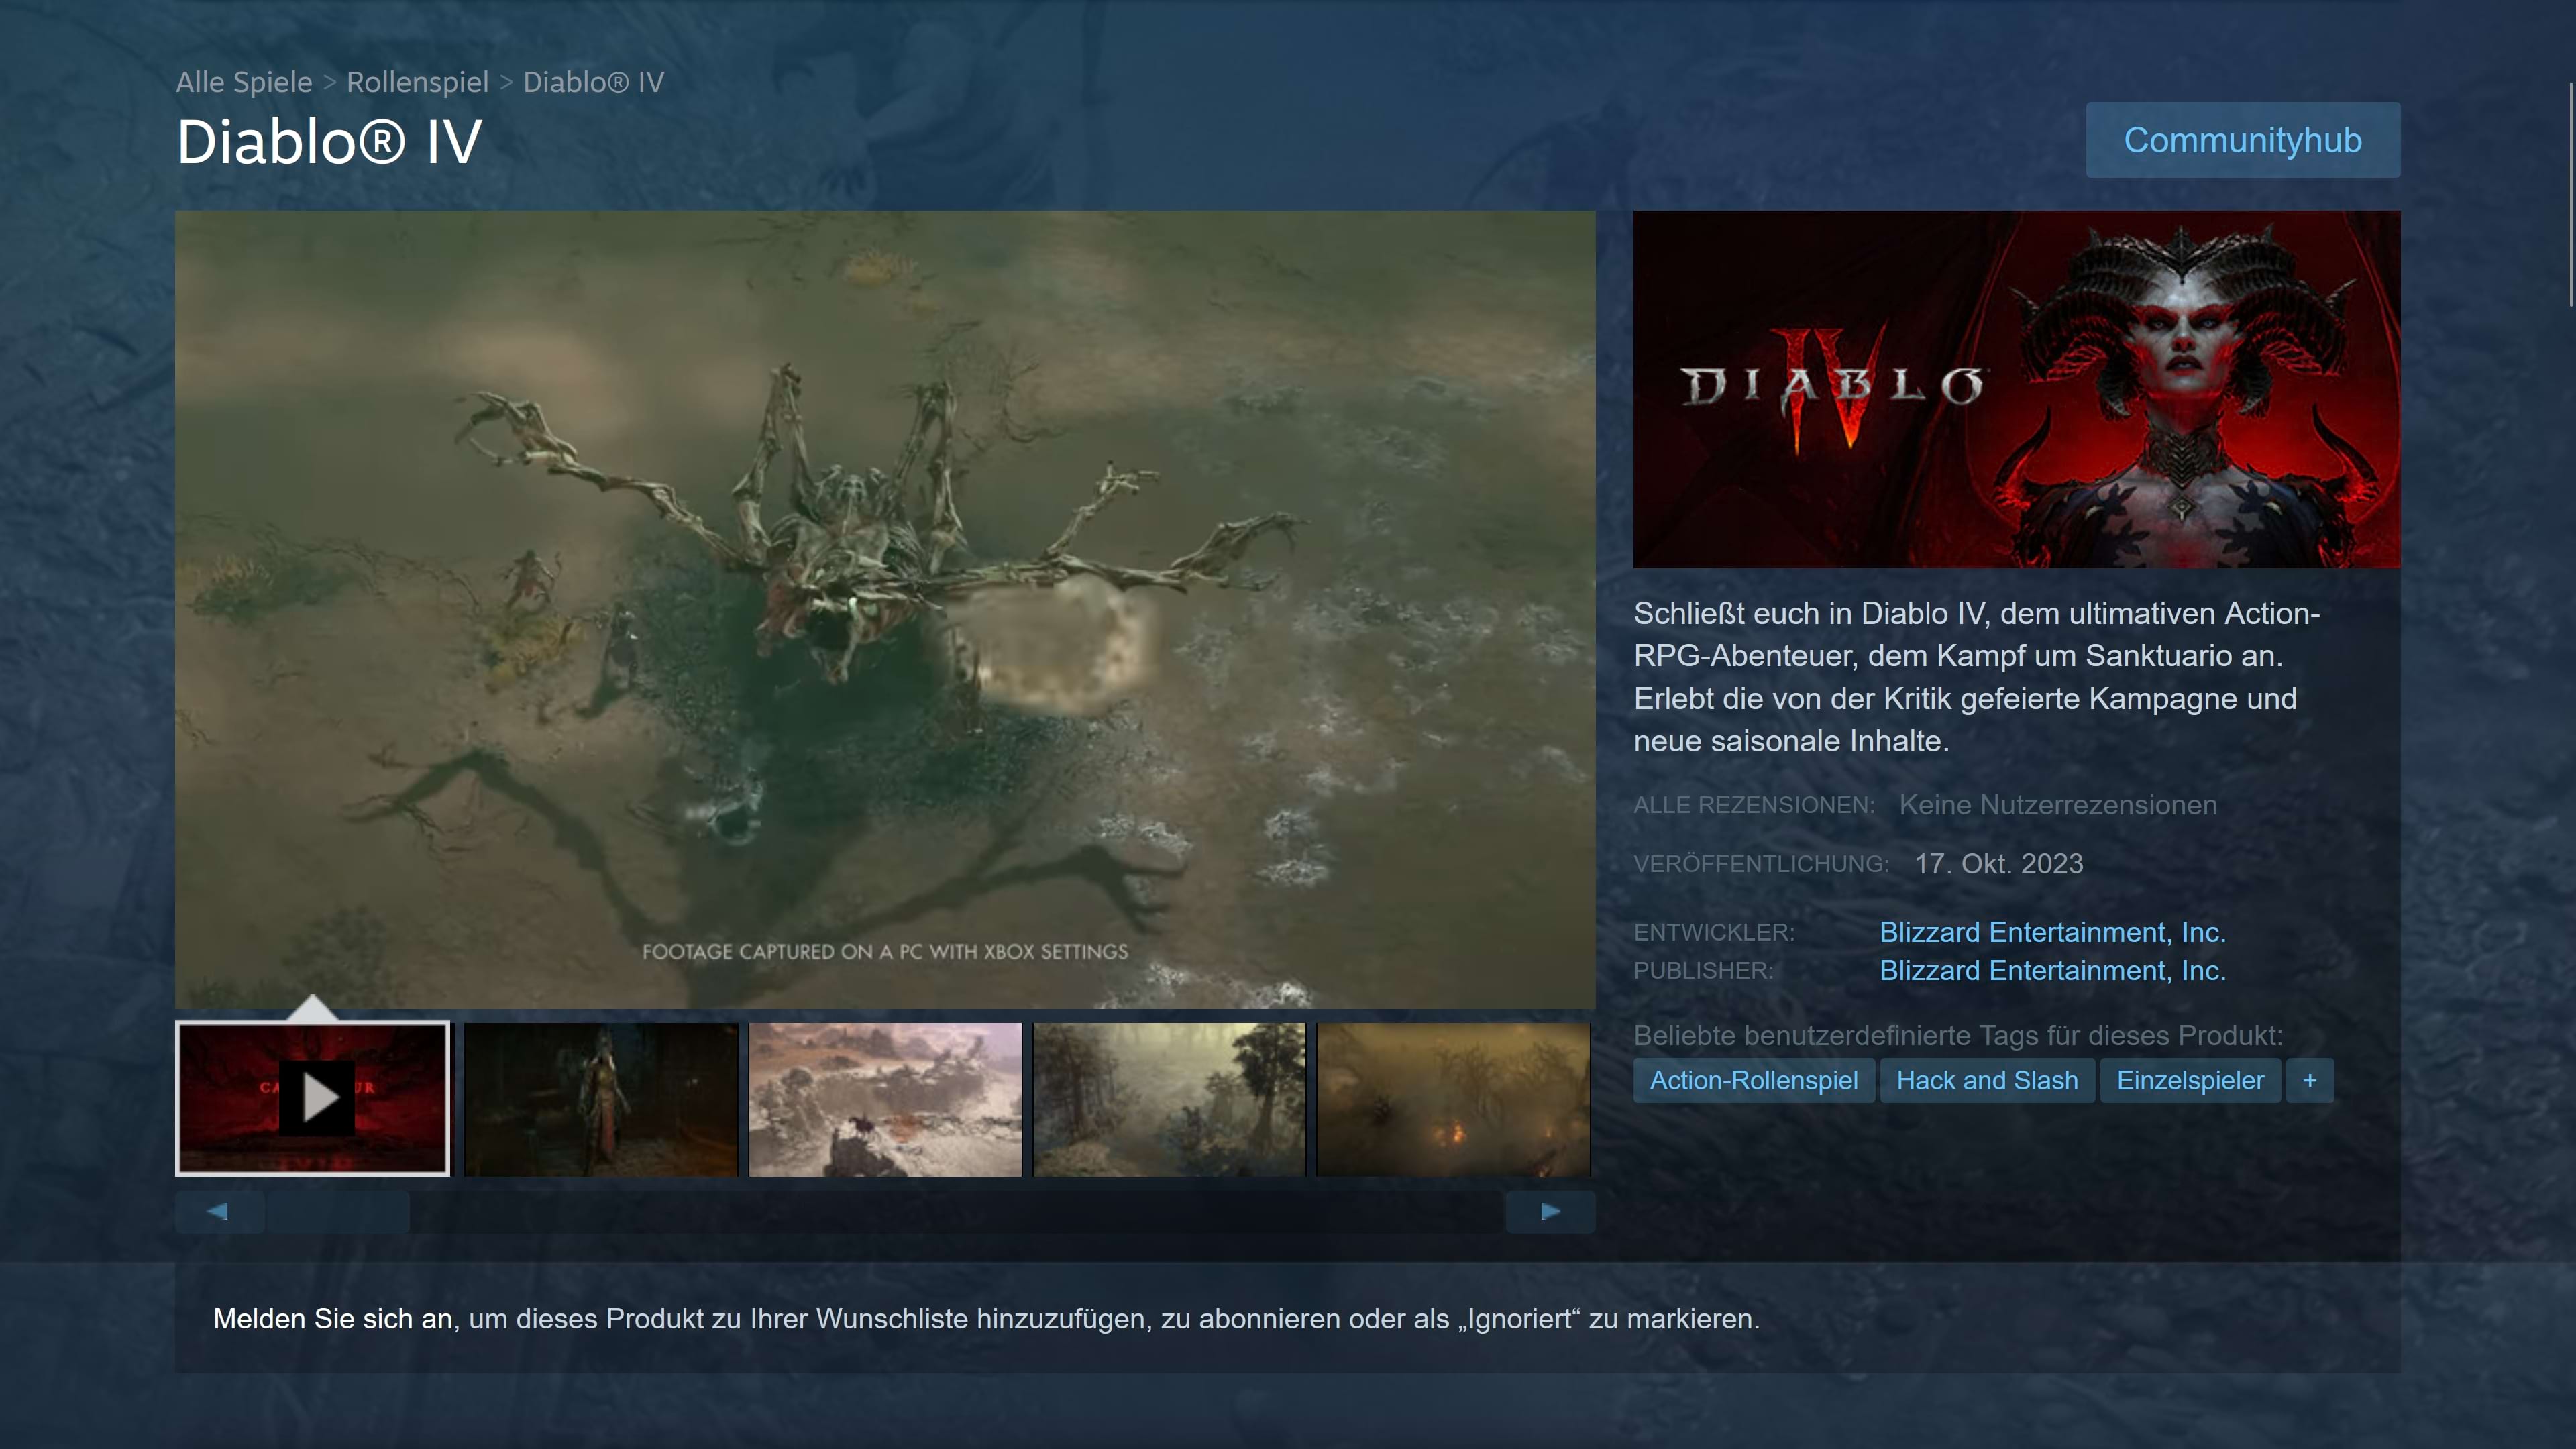This screenshot has width=2576, height=1449.
Task: Open the Rollenspiel breadcrumb category
Action: coord(417,82)
